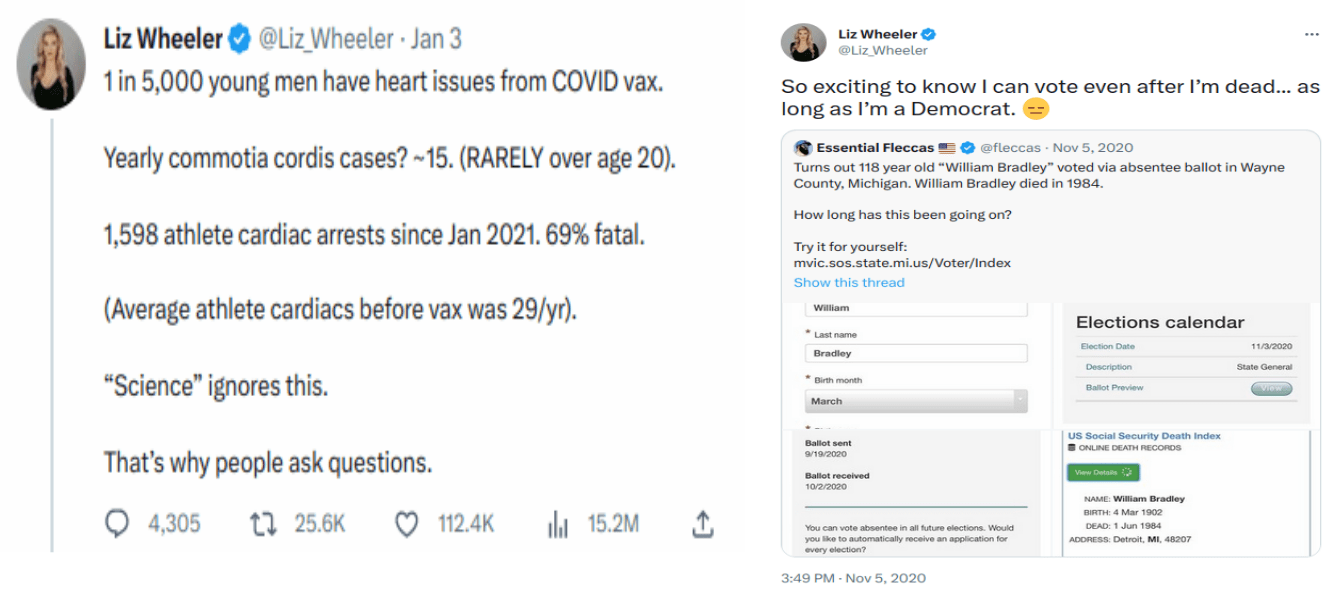Expand the Birth month March dropdown
This screenshot has width=1344, height=594.
click(916, 401)
